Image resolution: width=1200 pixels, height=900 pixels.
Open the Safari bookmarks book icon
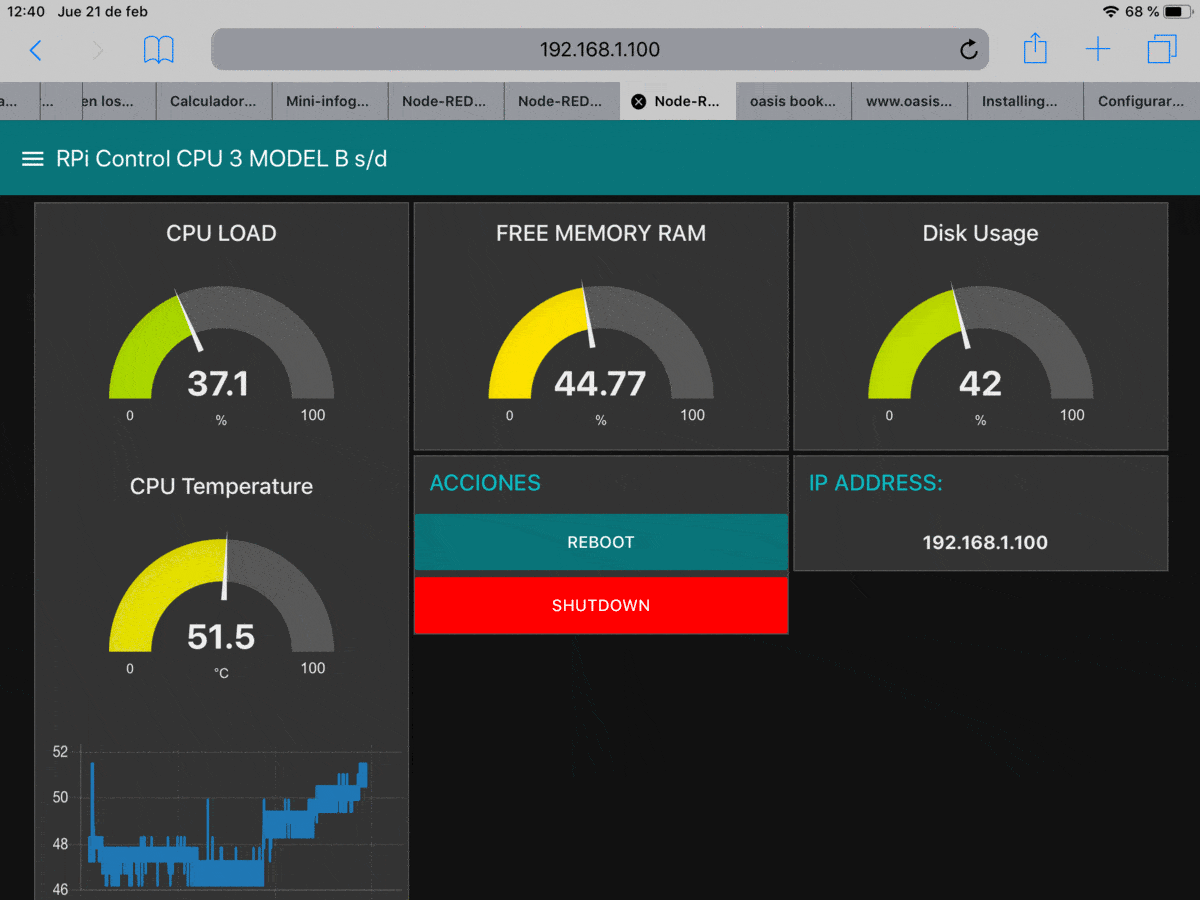click(x=158, y=50)
